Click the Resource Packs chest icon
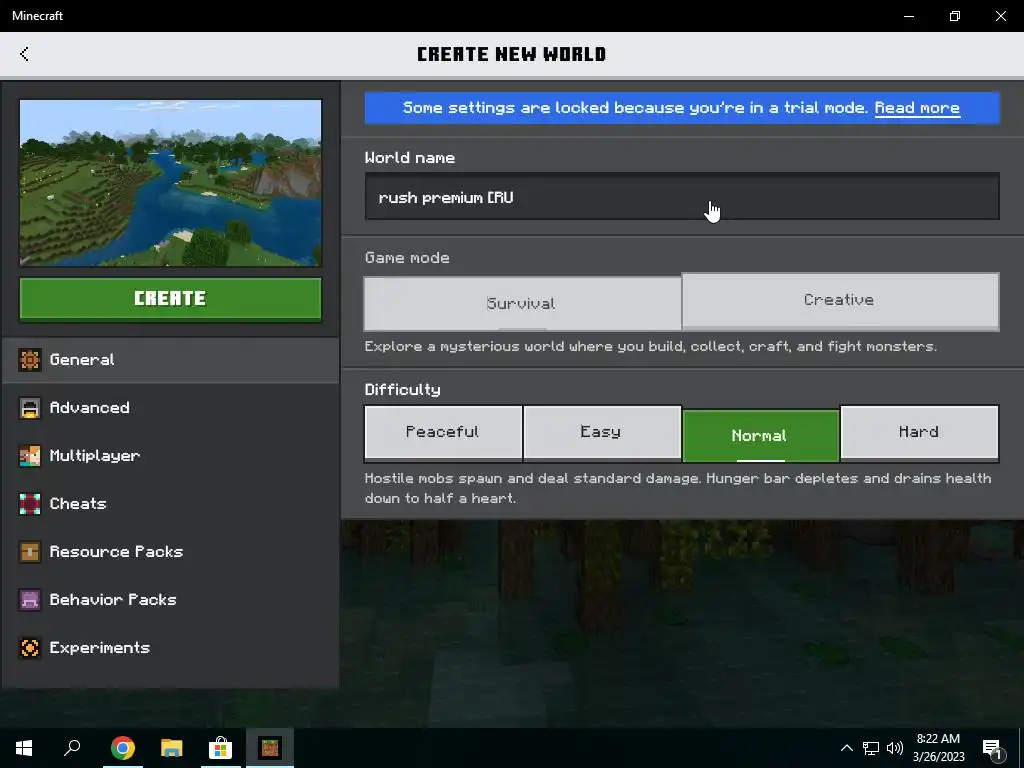 point(29,552)
